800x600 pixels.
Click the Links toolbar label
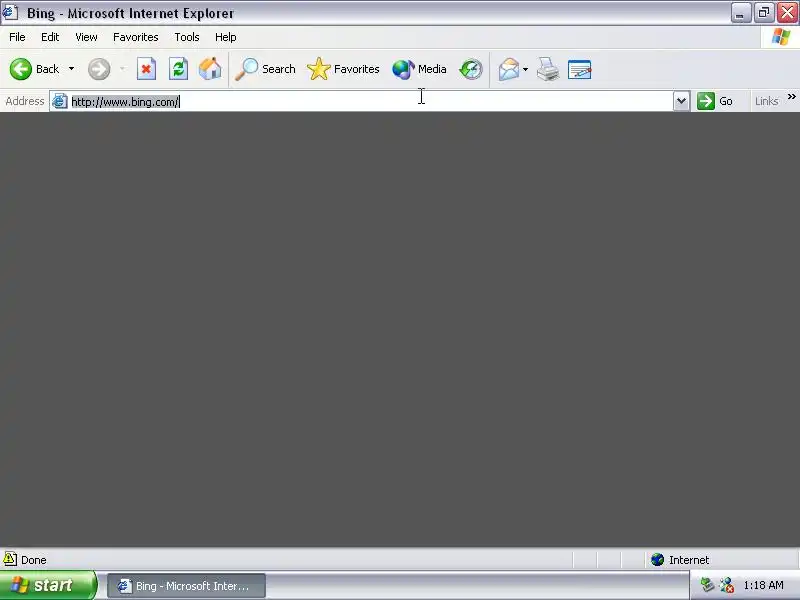766,101
